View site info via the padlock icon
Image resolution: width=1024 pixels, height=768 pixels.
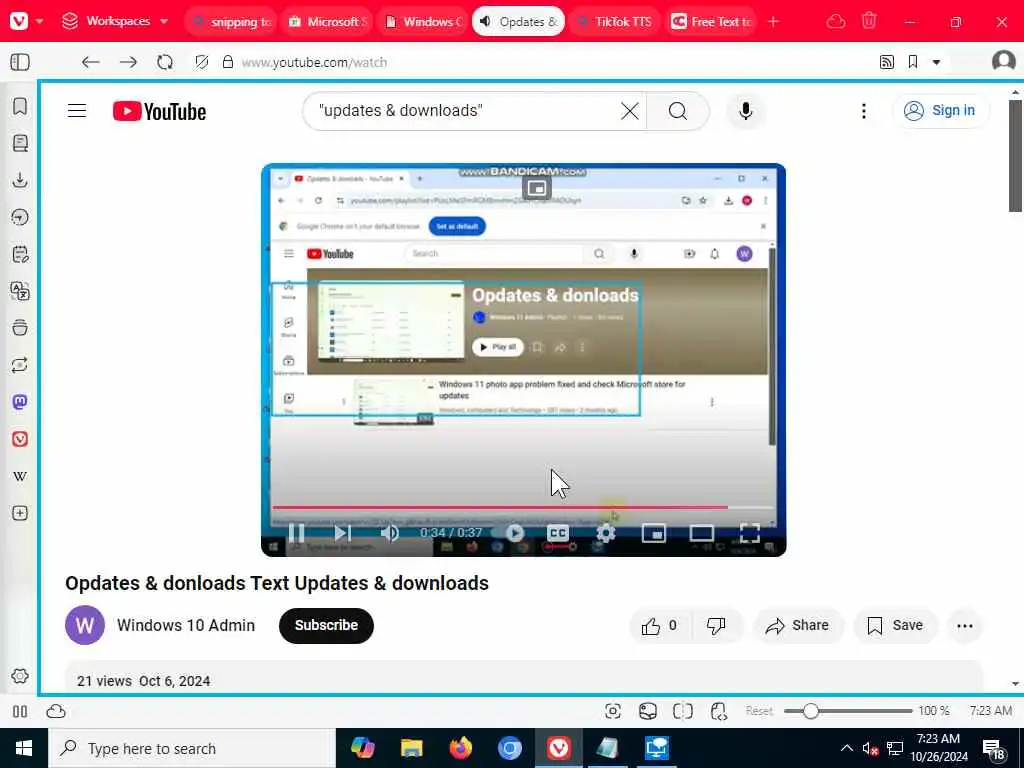point(227,62)
